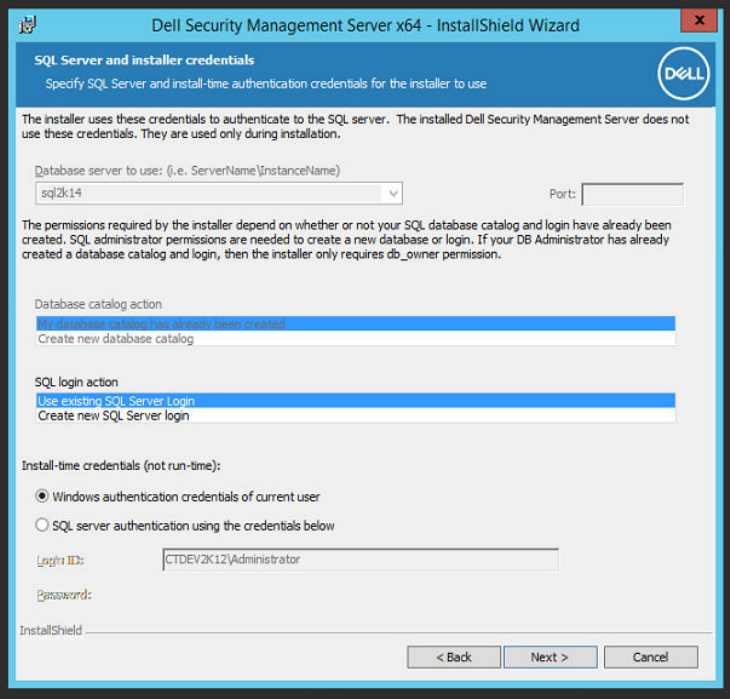This screenshot has width=730, height=699.
Task: Click the 'Install-time credentials (not run-time):' label
Action: (121, 465)
